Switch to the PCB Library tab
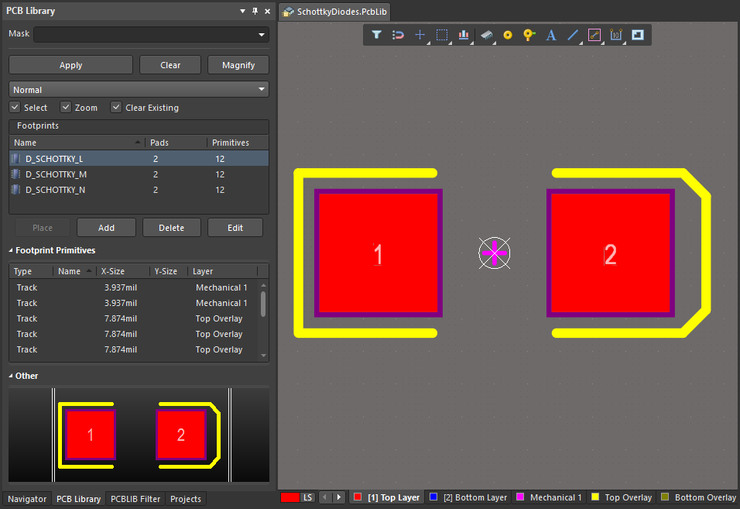 click(x=78, y=499)
